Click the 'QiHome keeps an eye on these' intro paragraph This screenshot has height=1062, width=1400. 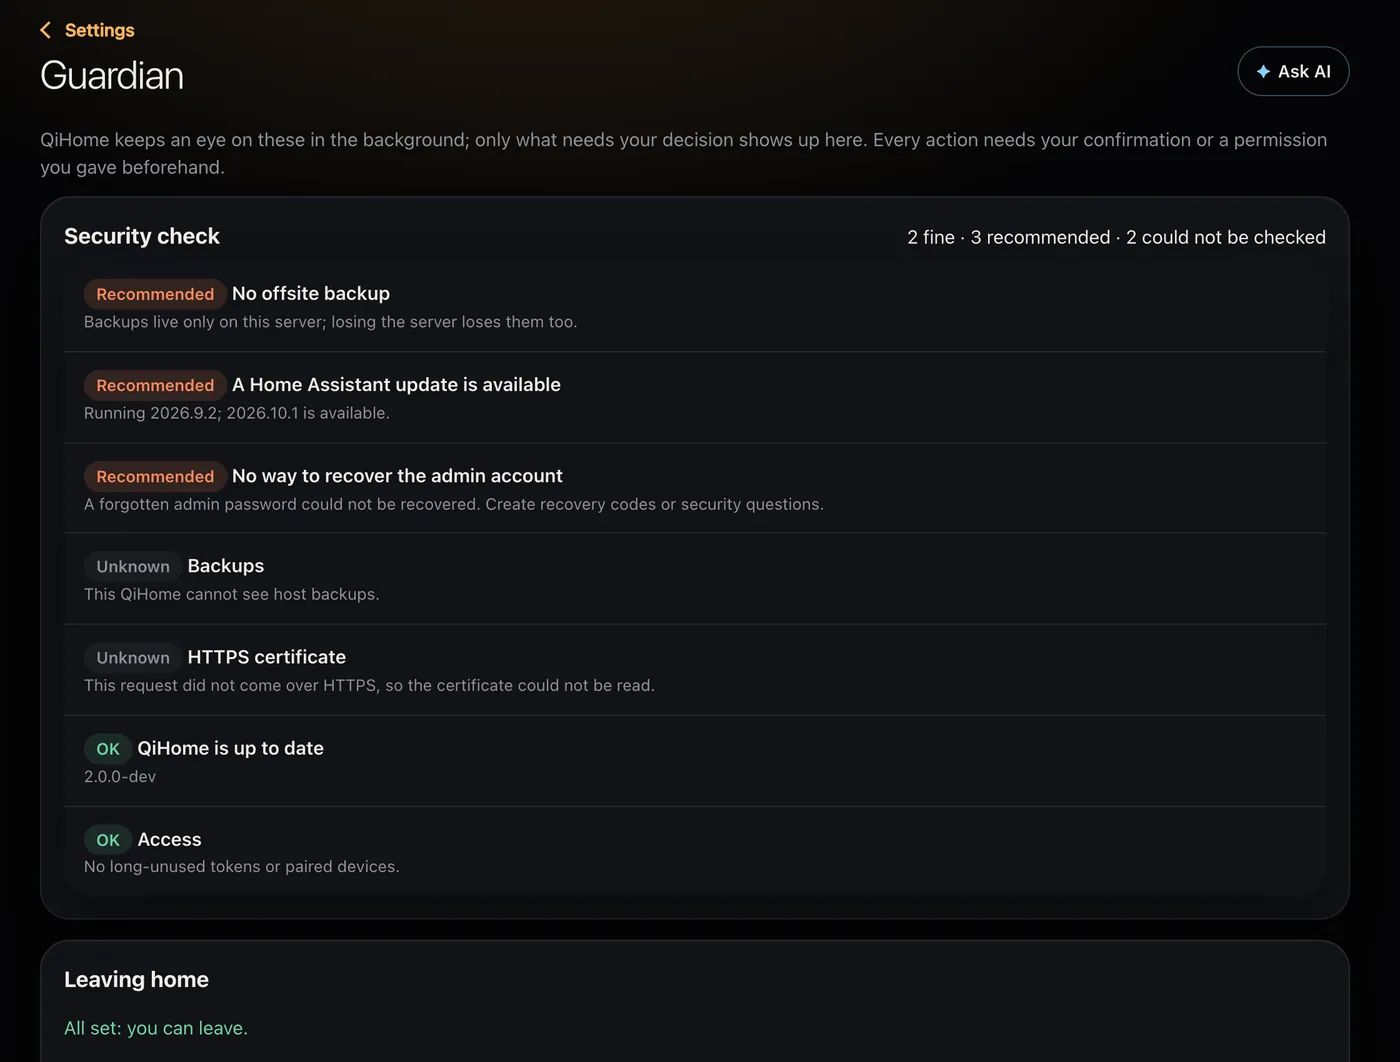tap(684, 154)
